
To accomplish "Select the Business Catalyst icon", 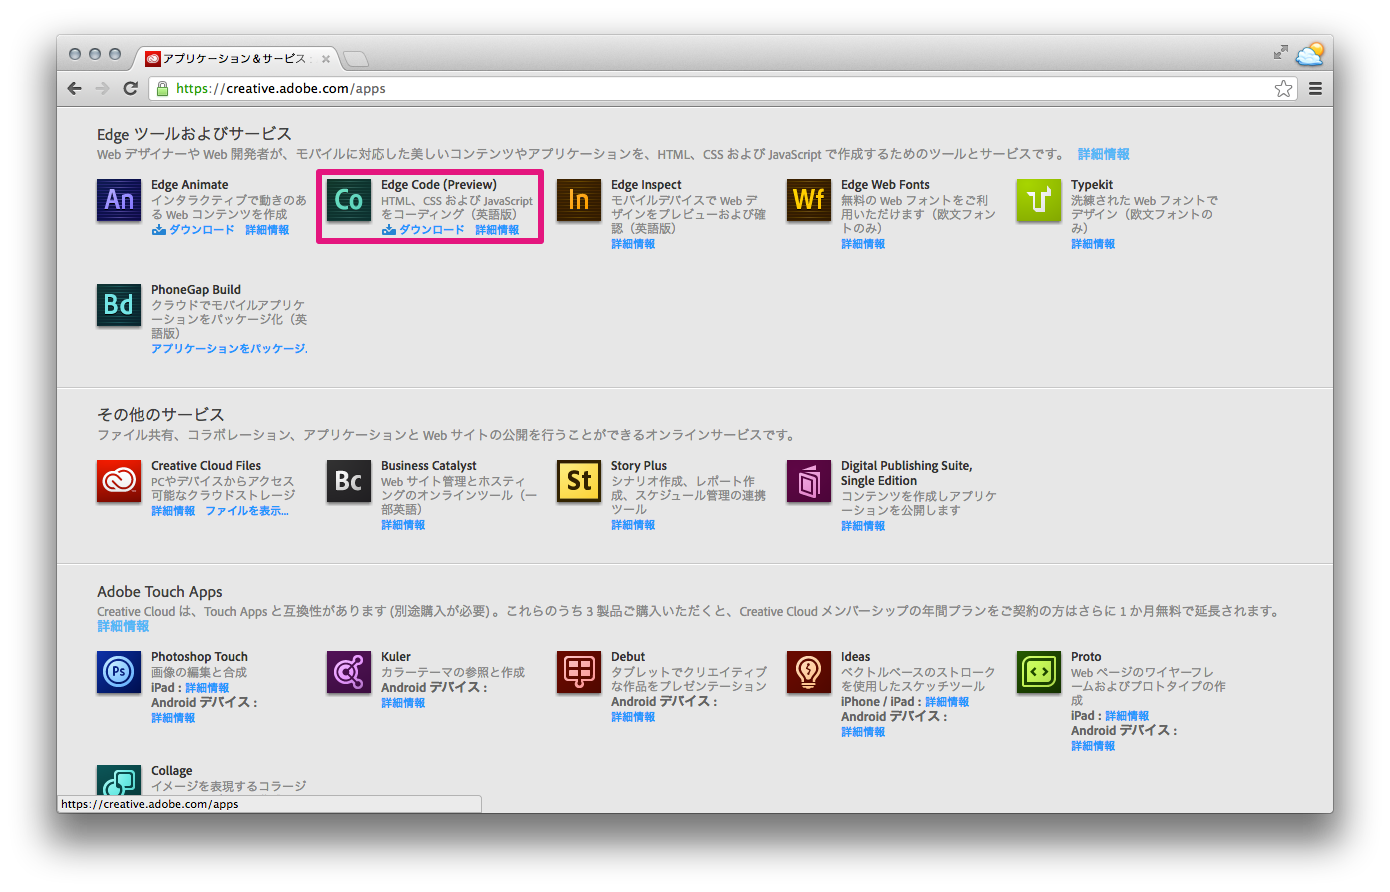I will (x=348, y=481).
